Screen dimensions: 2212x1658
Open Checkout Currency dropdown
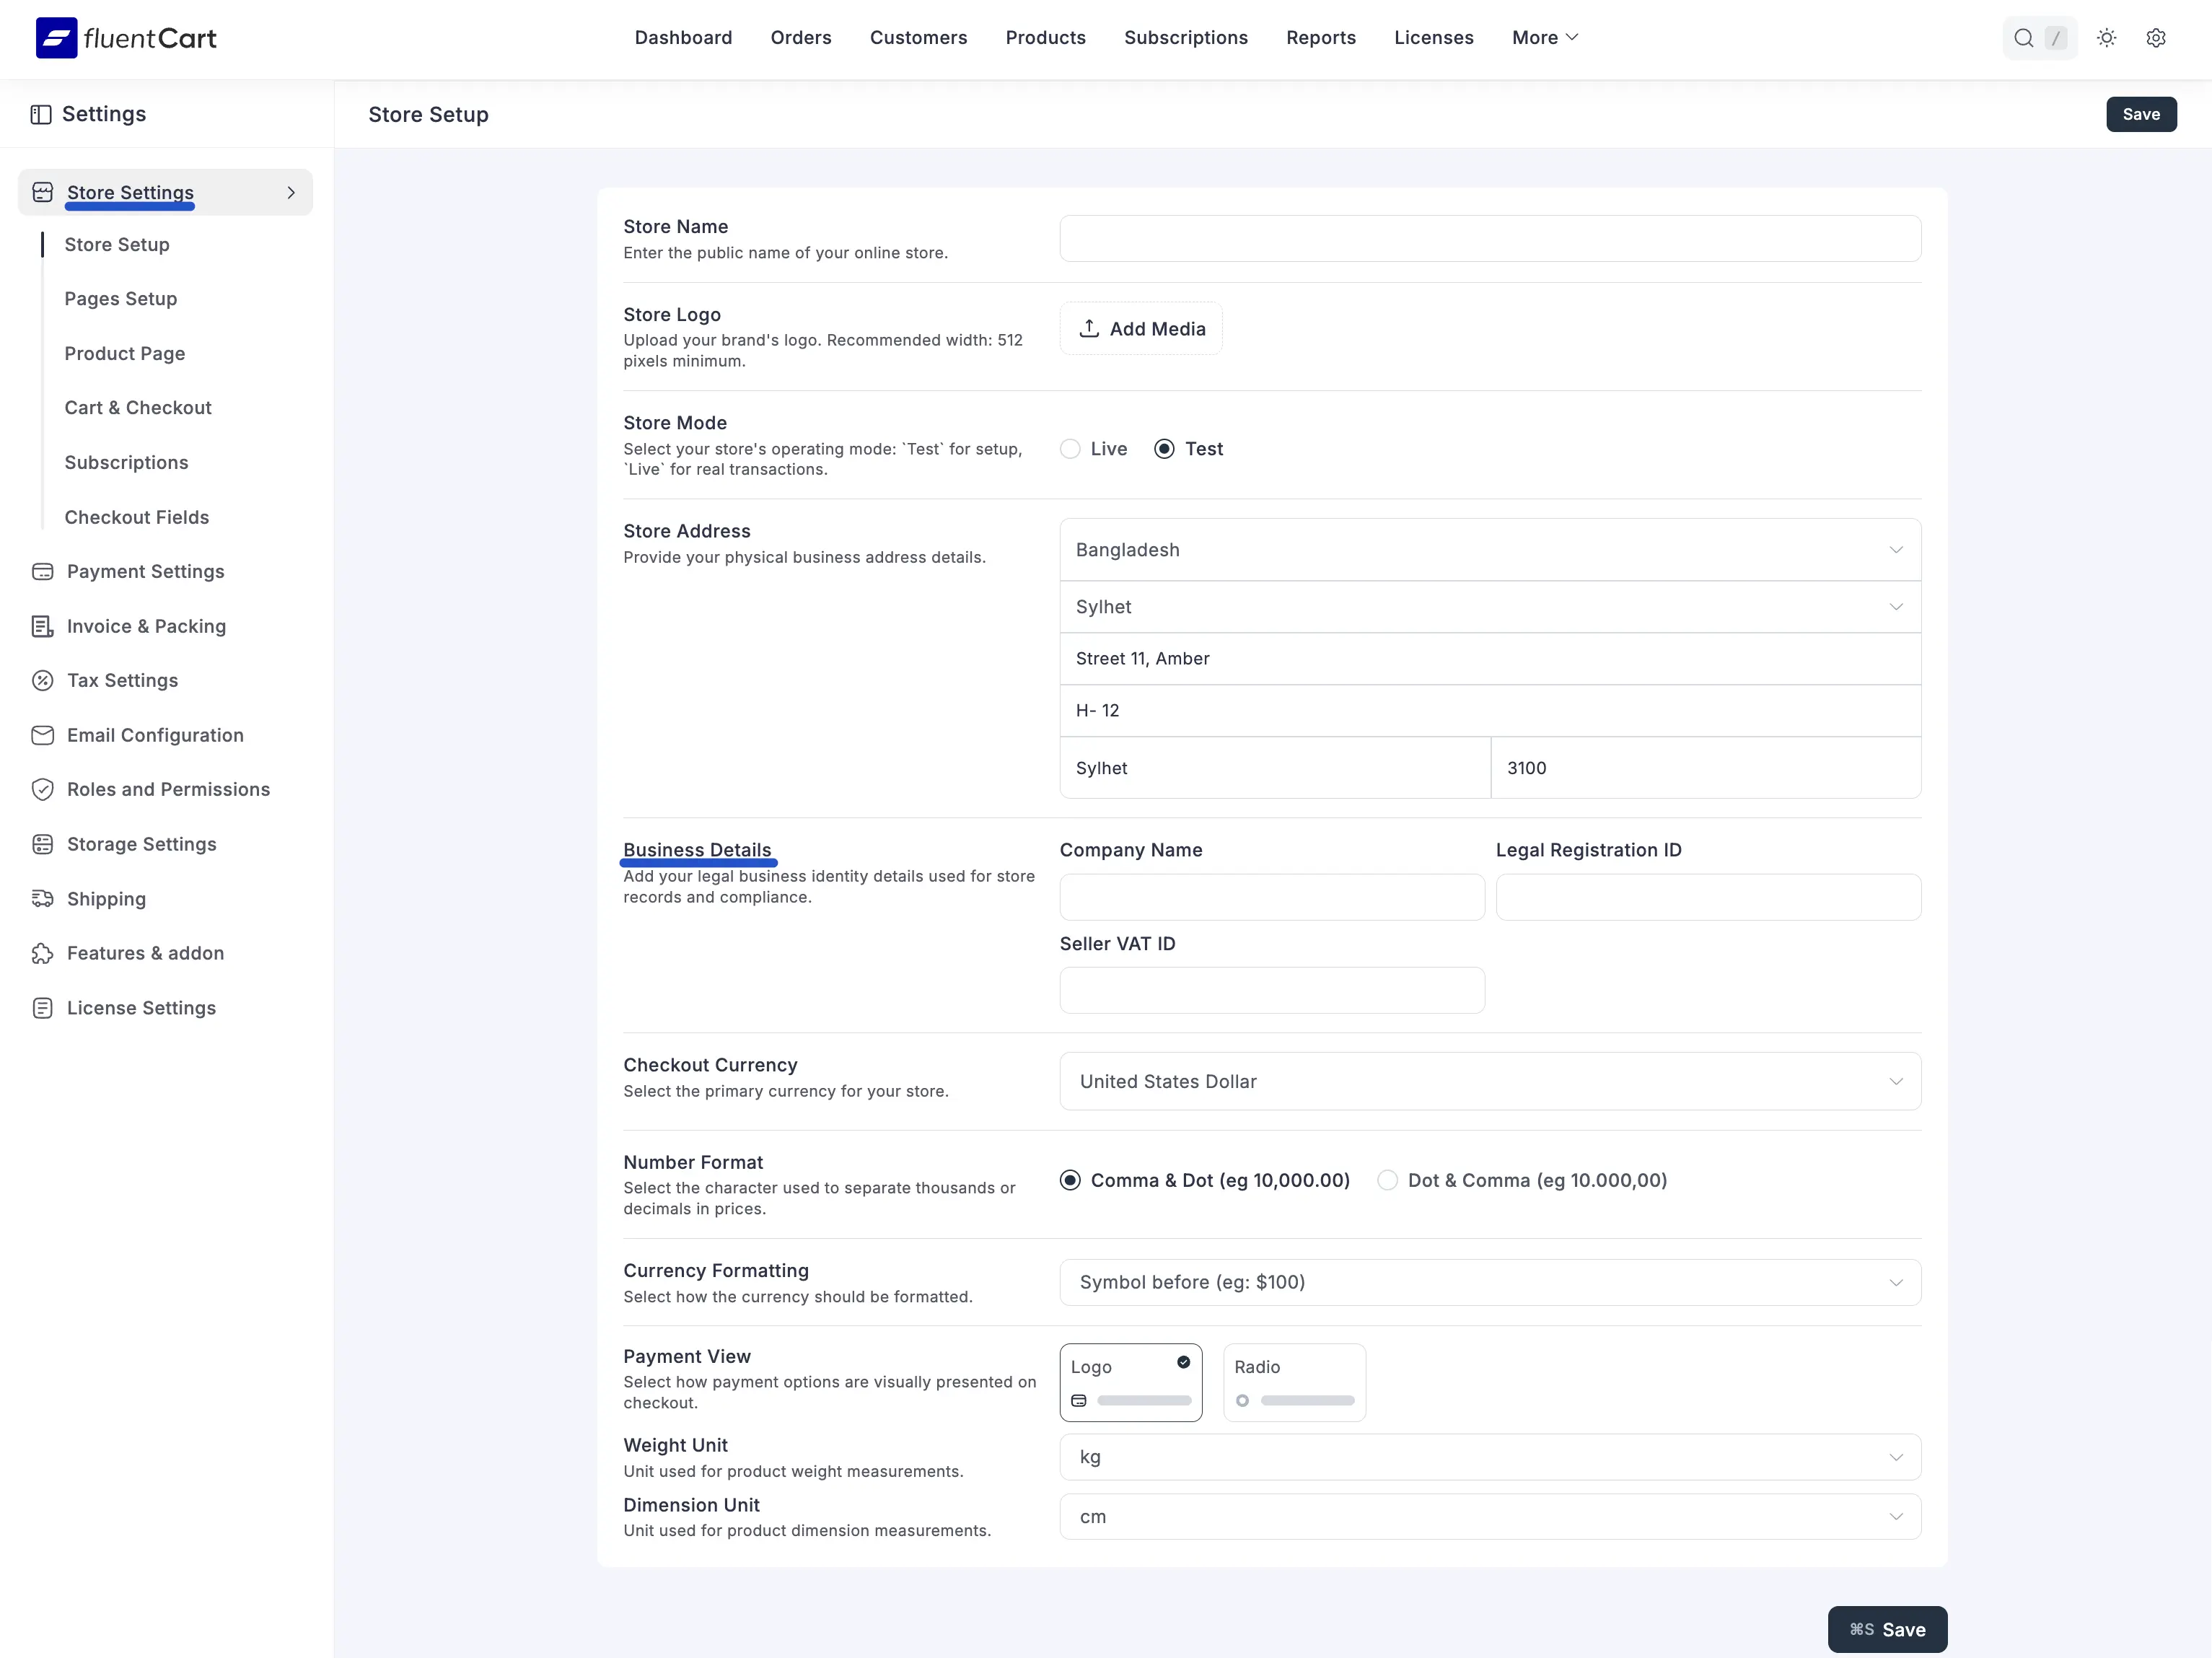pos(1490,1081)
